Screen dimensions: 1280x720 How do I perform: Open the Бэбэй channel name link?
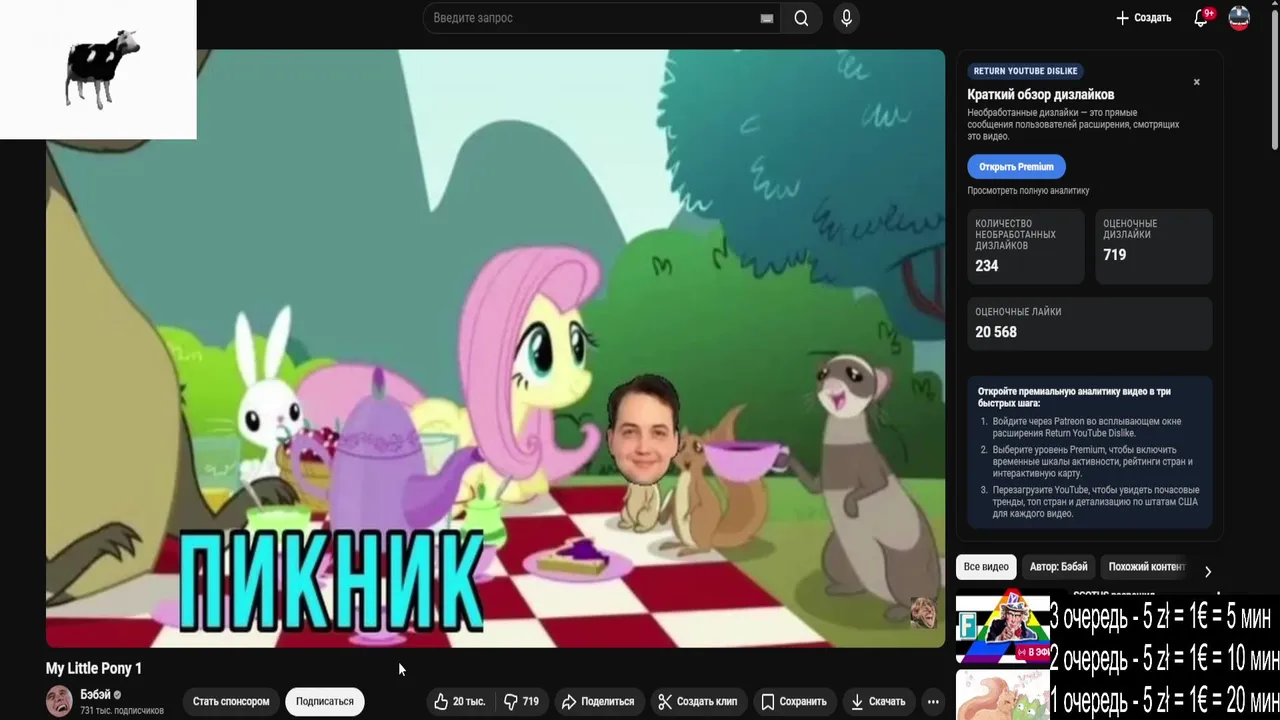click(x=95, y=695)
